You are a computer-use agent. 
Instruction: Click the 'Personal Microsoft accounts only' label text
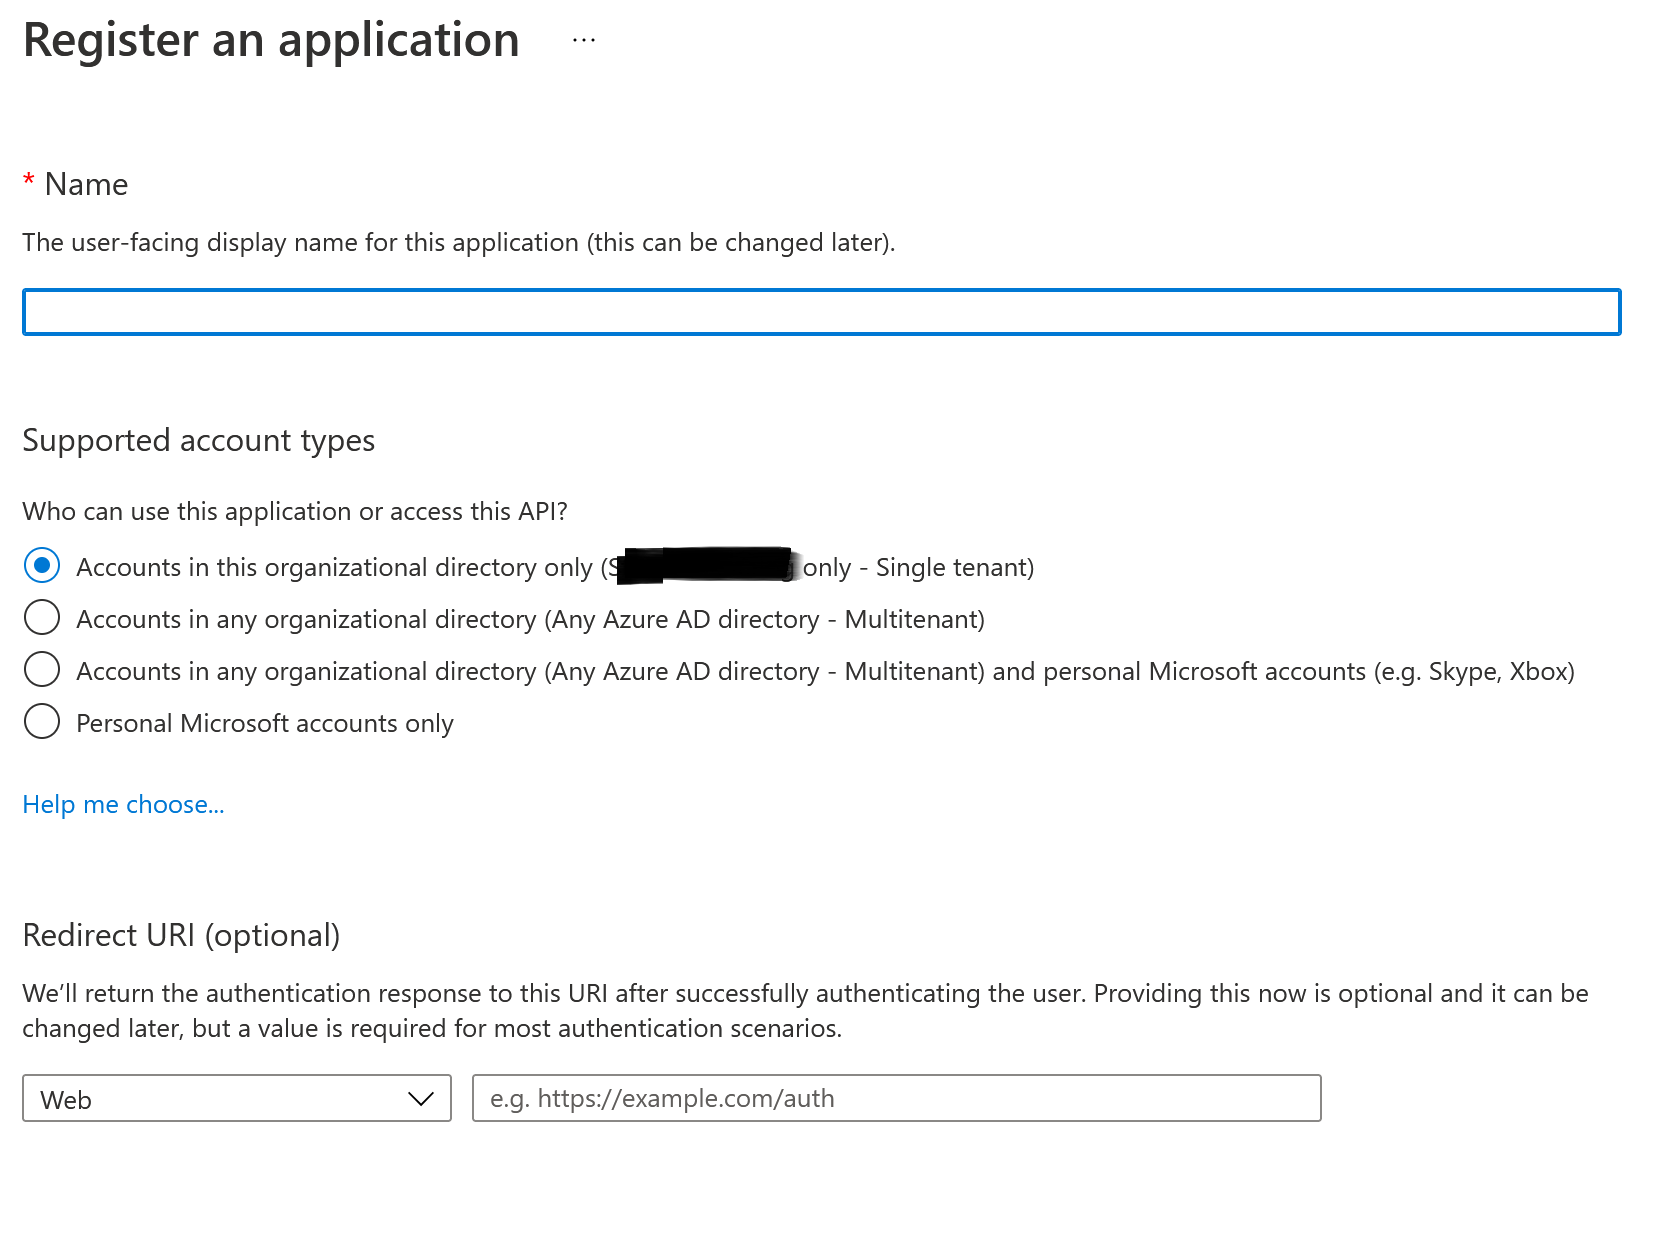pyautogui.click(x=265, y=724)
